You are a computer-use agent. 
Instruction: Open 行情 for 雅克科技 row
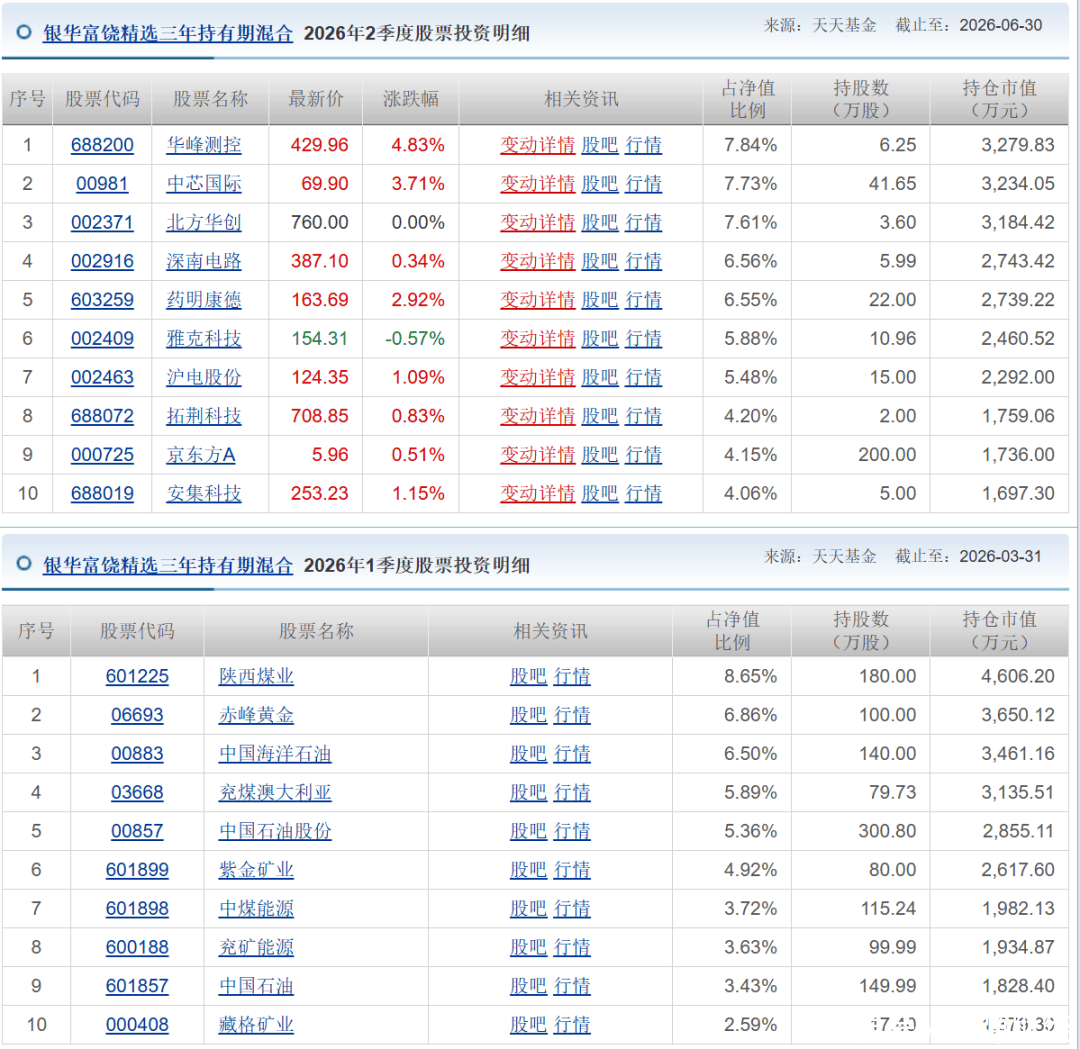(643, 339)
